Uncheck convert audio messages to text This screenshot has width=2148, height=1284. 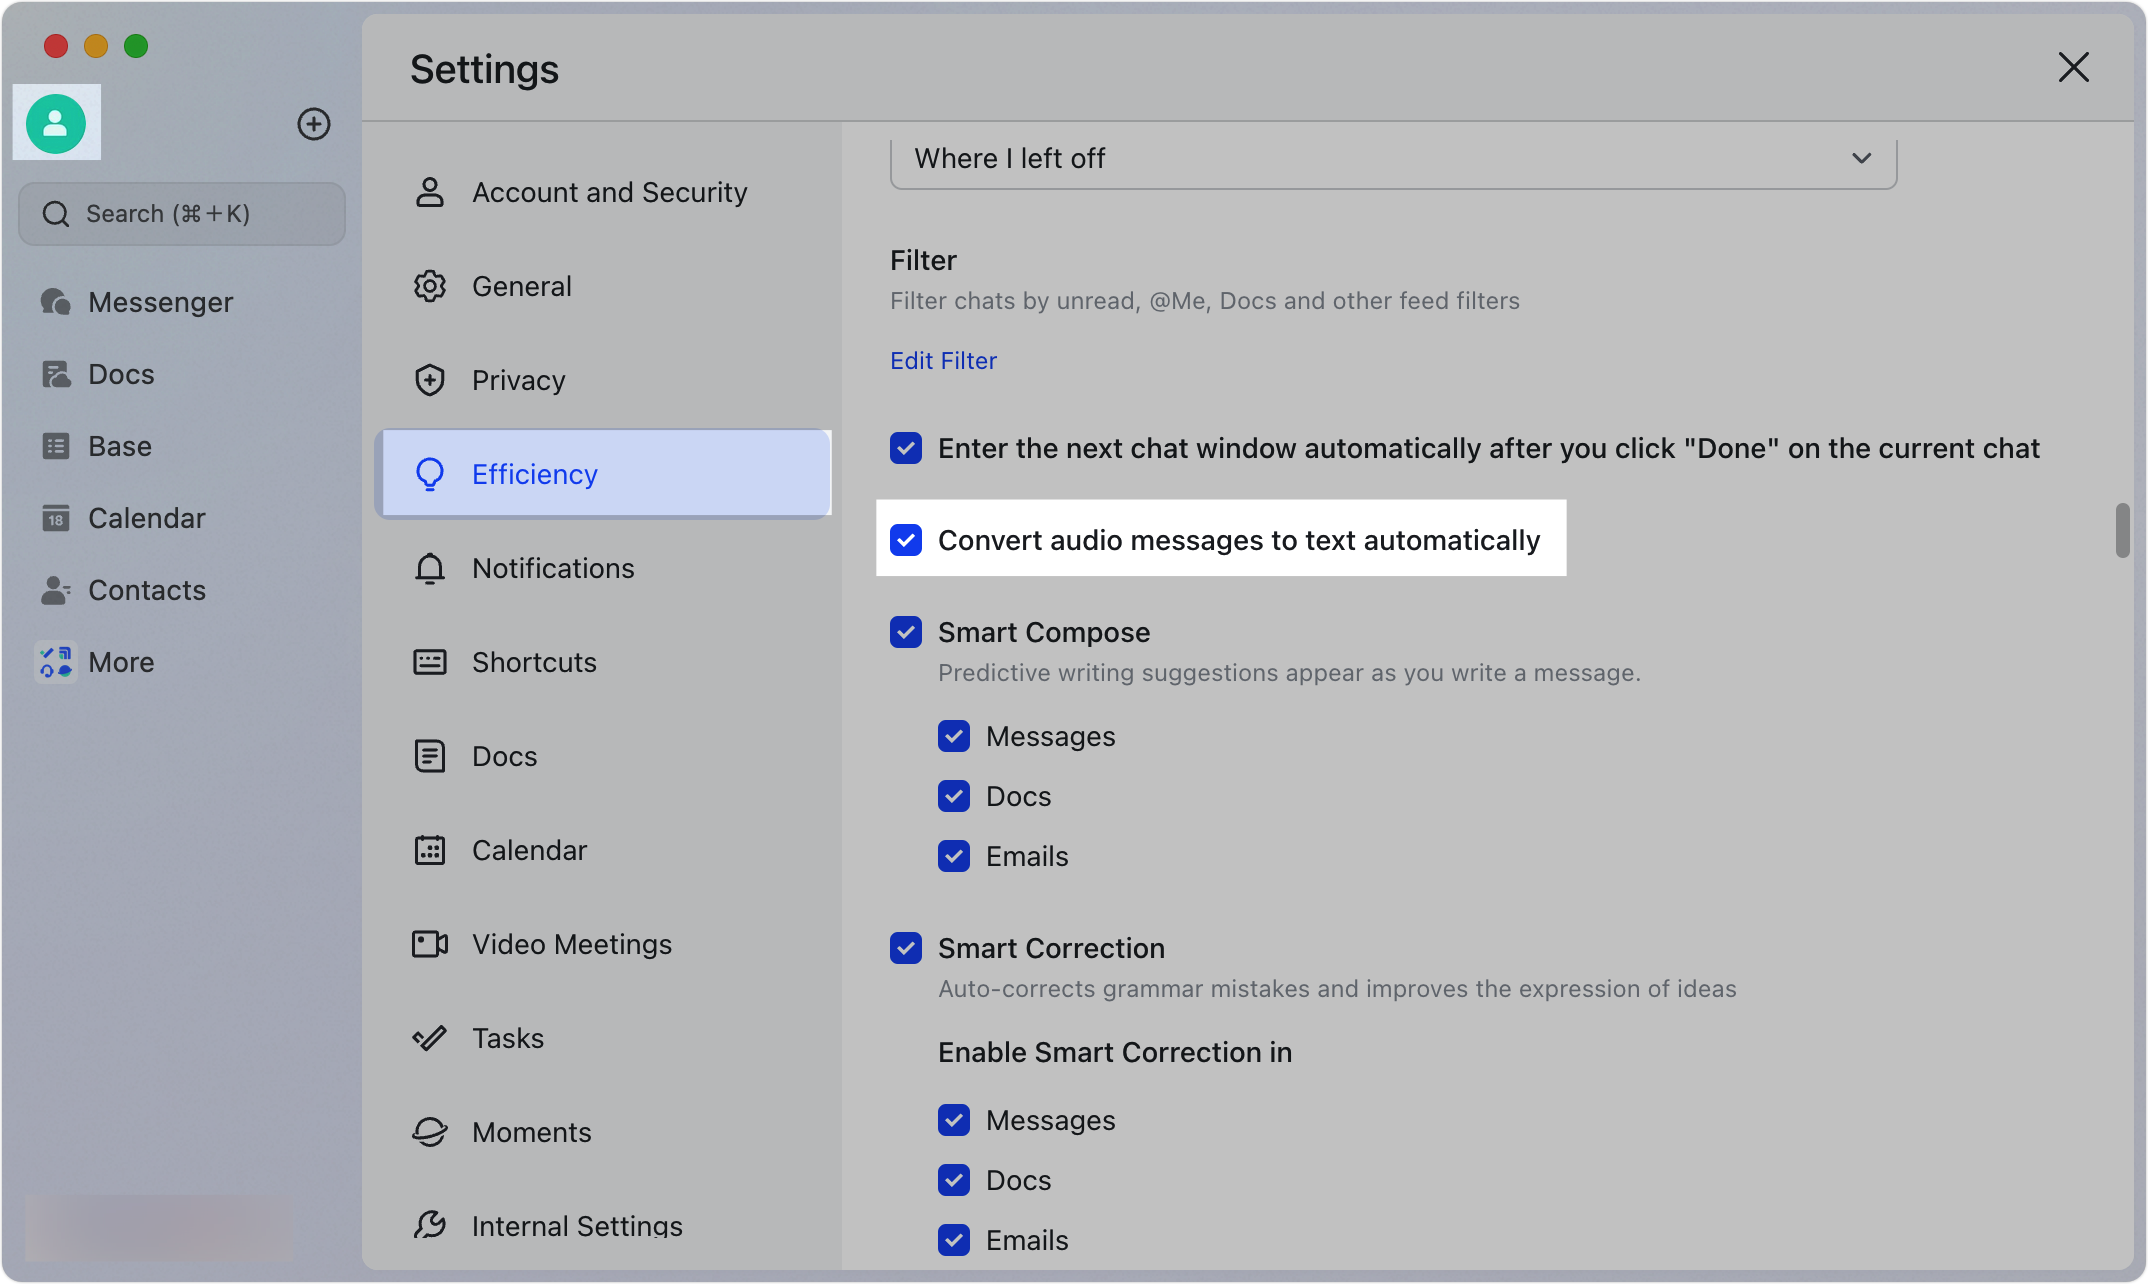click(906, 540)
